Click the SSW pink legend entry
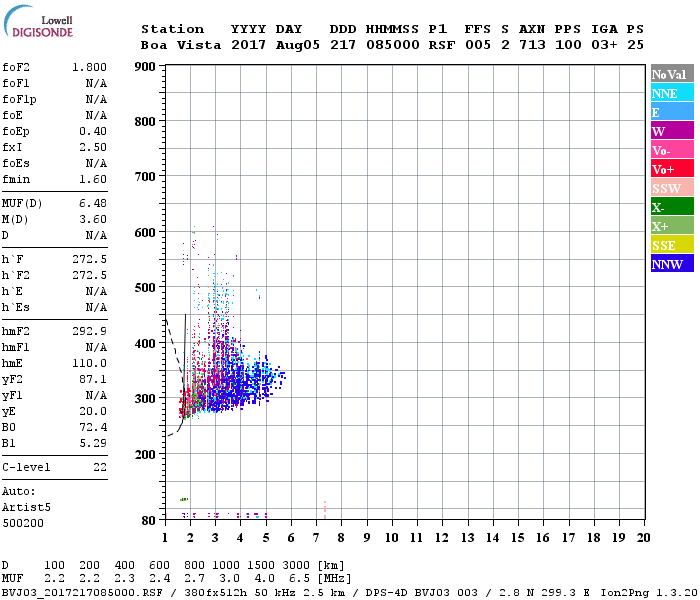 tap(671, 188)
